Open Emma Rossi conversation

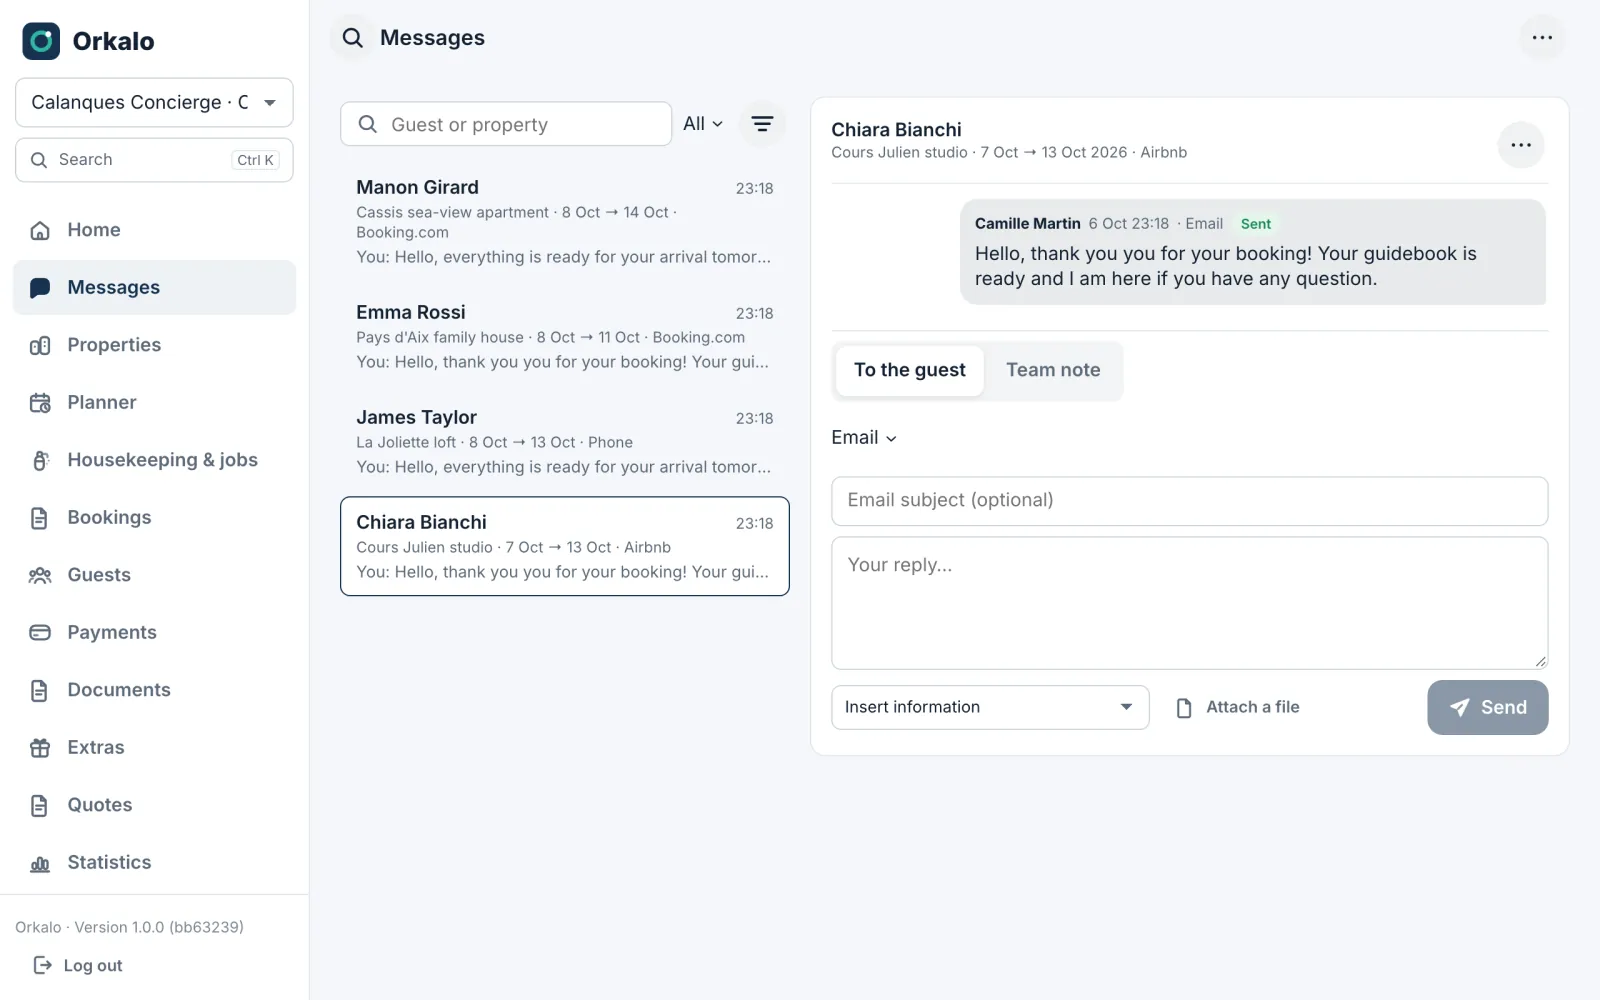click(x=565, y=337)
